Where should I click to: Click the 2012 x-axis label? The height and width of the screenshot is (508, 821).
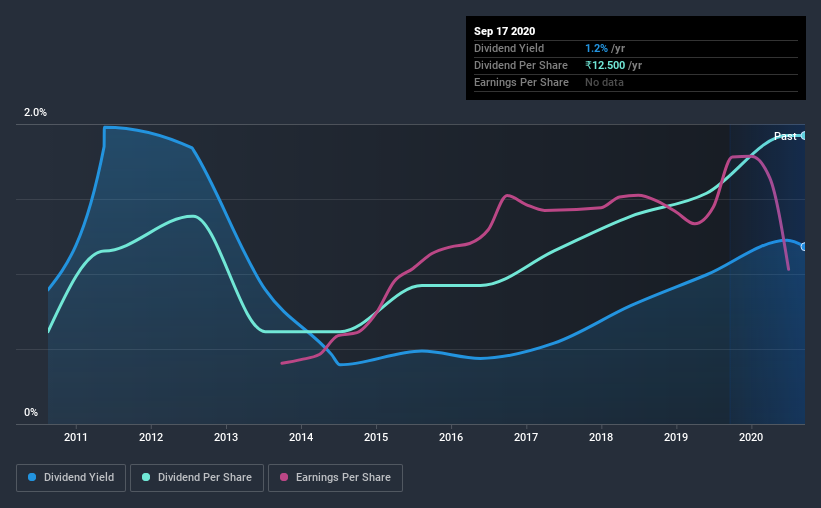(x=151, y=437)
